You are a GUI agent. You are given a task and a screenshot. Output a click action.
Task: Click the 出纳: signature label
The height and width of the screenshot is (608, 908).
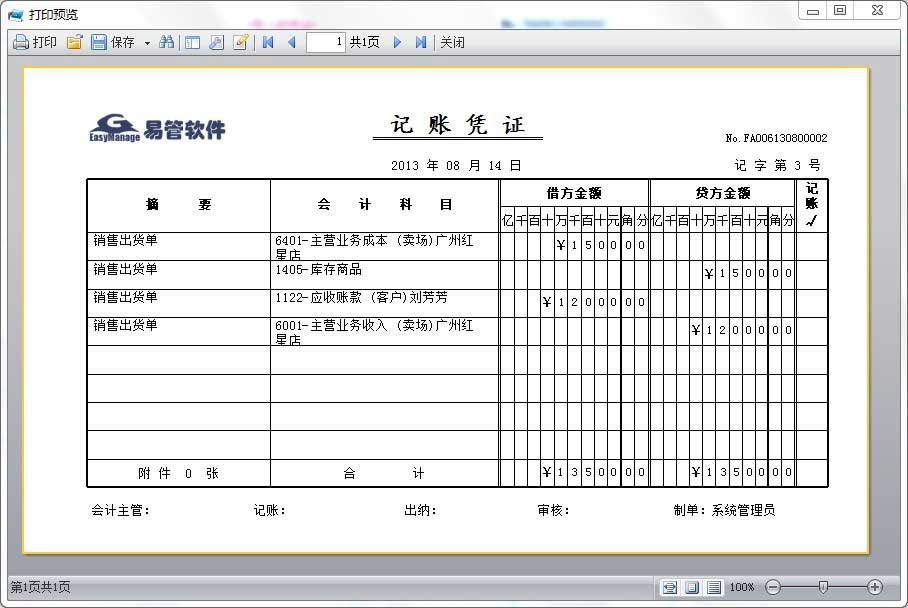point(420,510)
